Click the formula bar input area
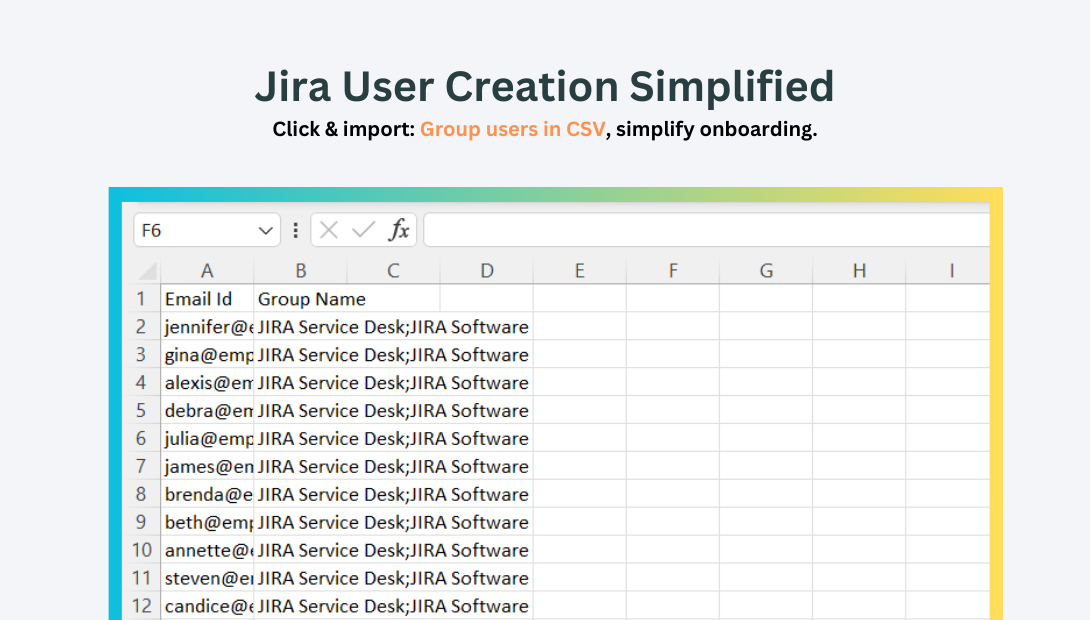The height and width of the screenshot is (620, 1090). pos(706,230)
